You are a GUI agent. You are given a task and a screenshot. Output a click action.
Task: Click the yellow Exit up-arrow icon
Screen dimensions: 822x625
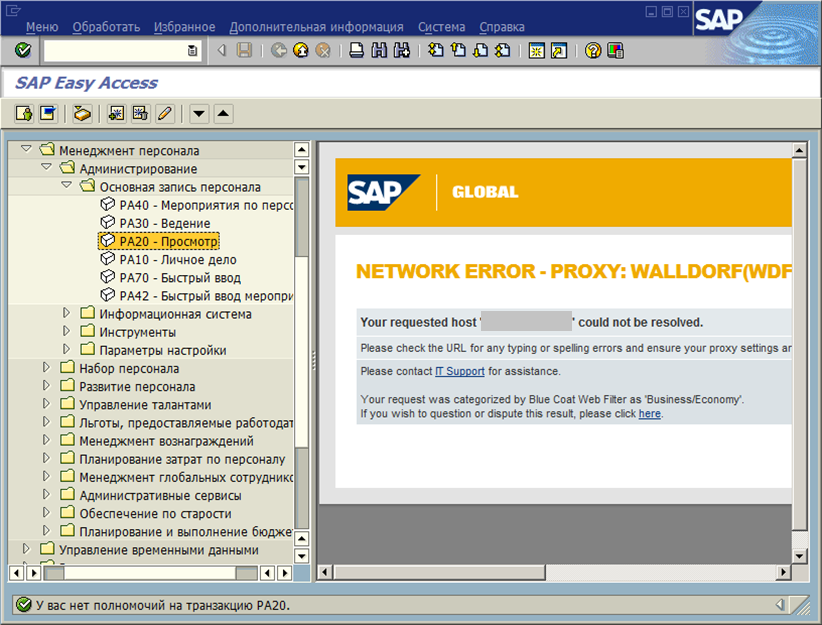coord(301,50)
